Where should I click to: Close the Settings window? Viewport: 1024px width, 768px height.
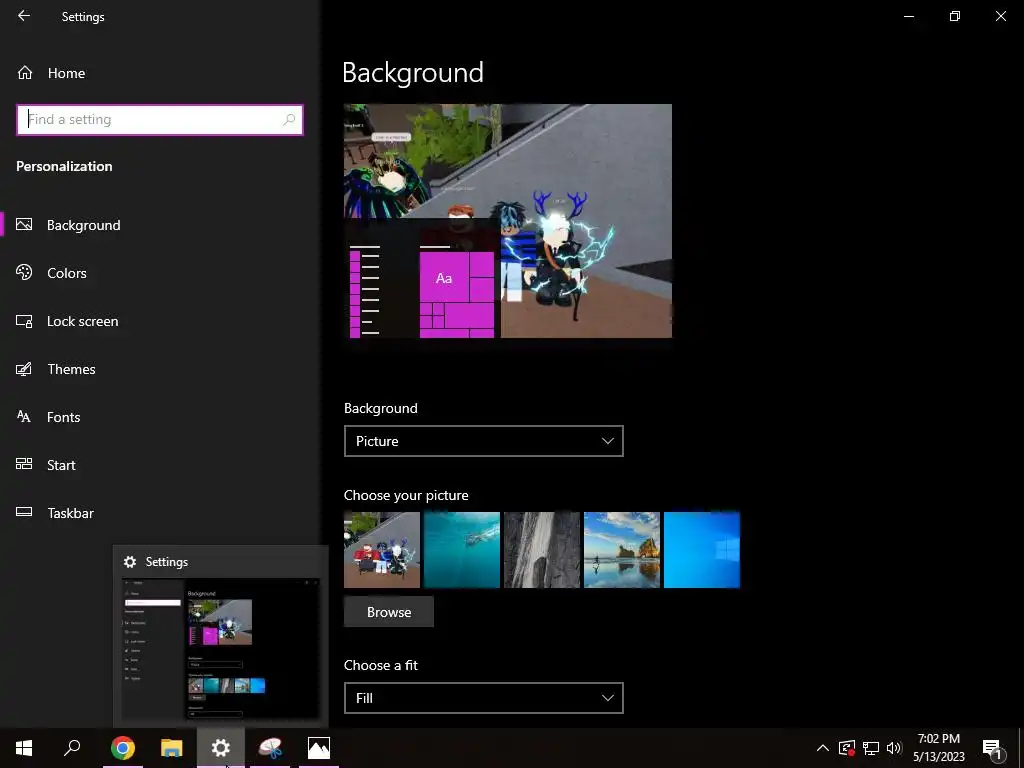(1000, 16)
